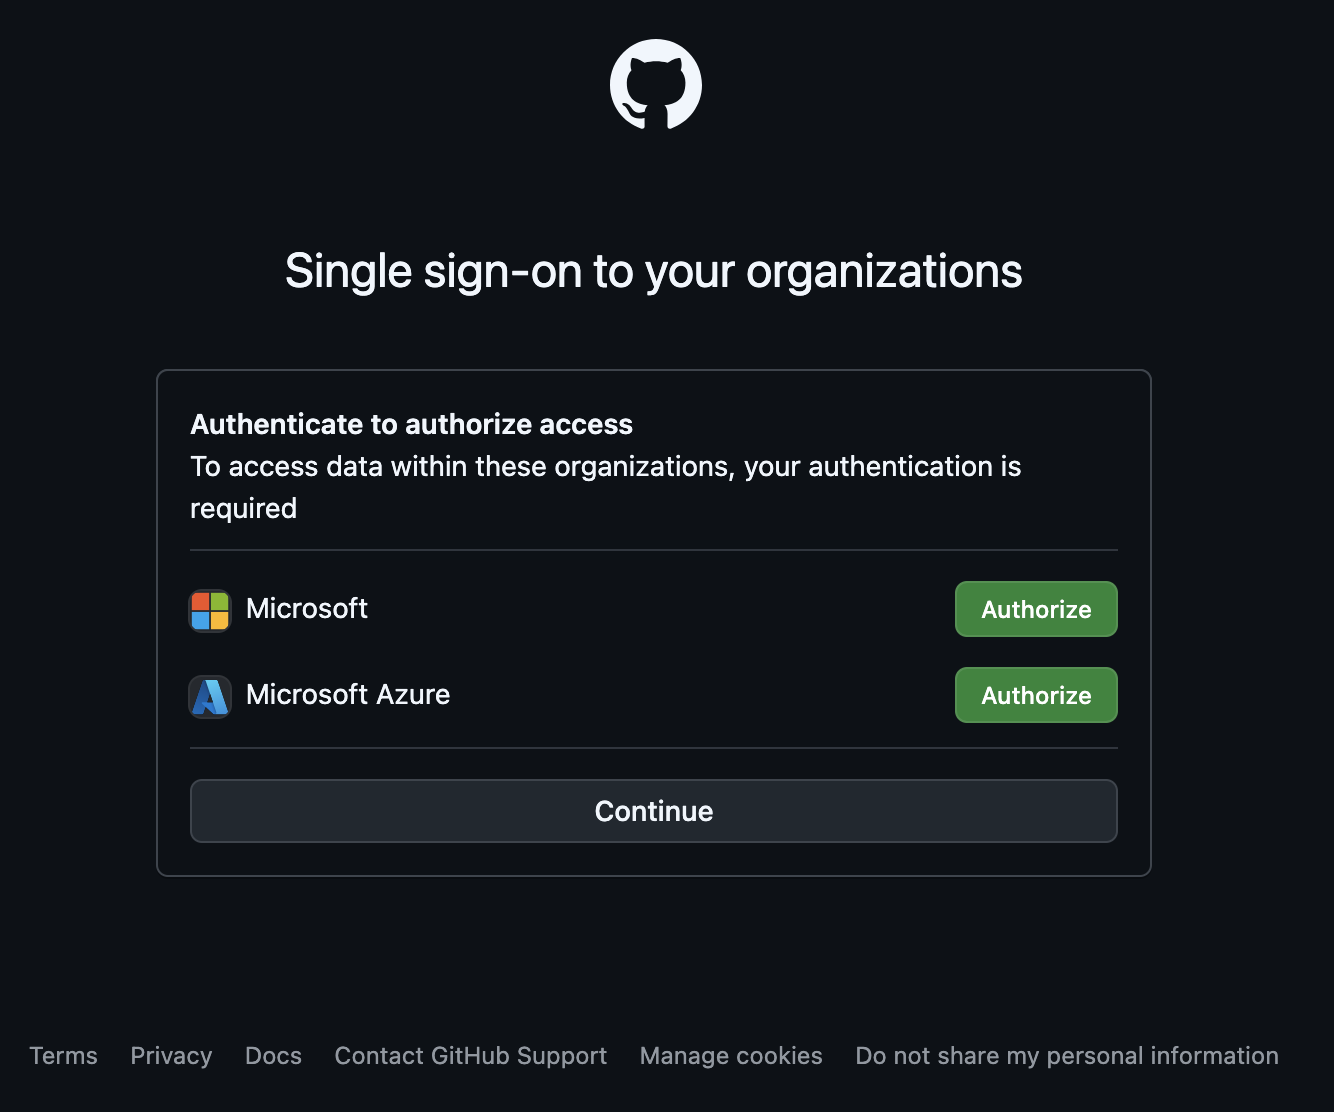Image resolution: width=1334 pixels, height=1112 pixels.
Task: Open Manage cookies link
Action: pos(731,1056)
